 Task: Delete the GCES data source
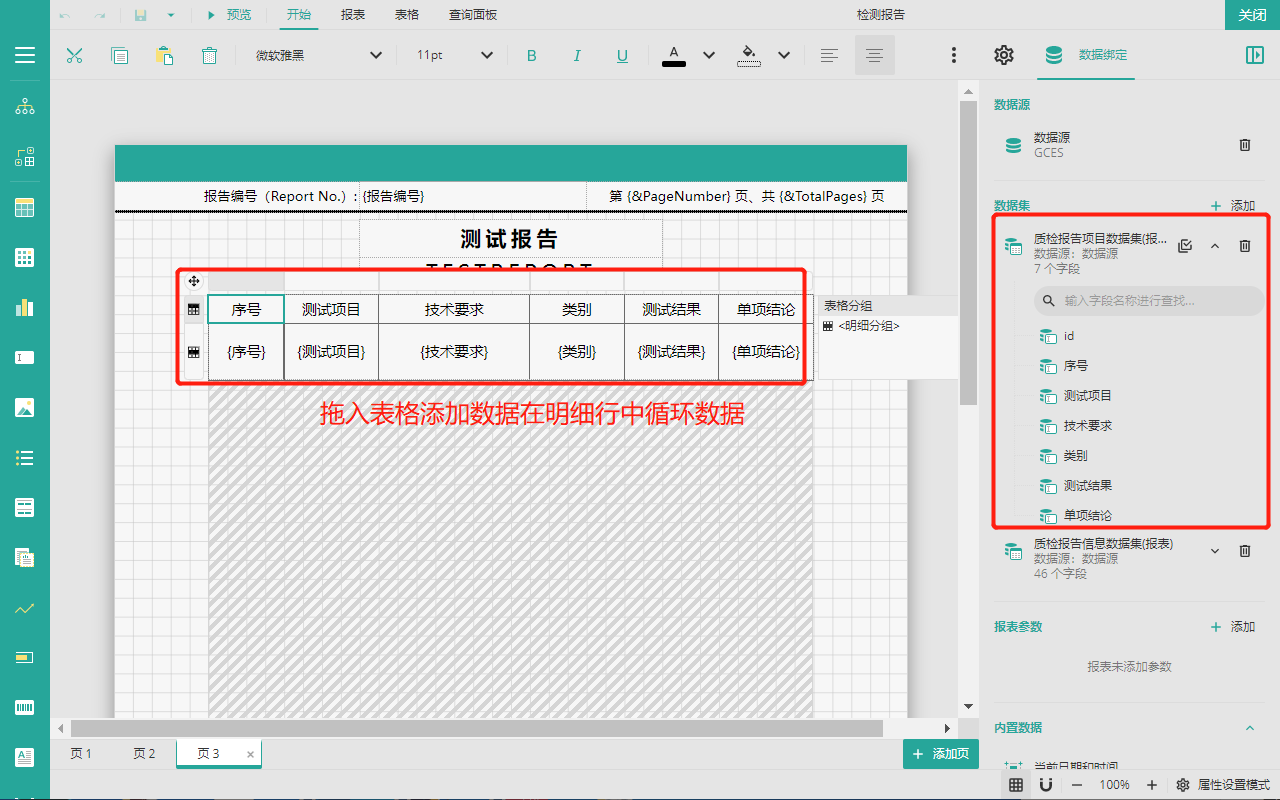(1245, 145)
